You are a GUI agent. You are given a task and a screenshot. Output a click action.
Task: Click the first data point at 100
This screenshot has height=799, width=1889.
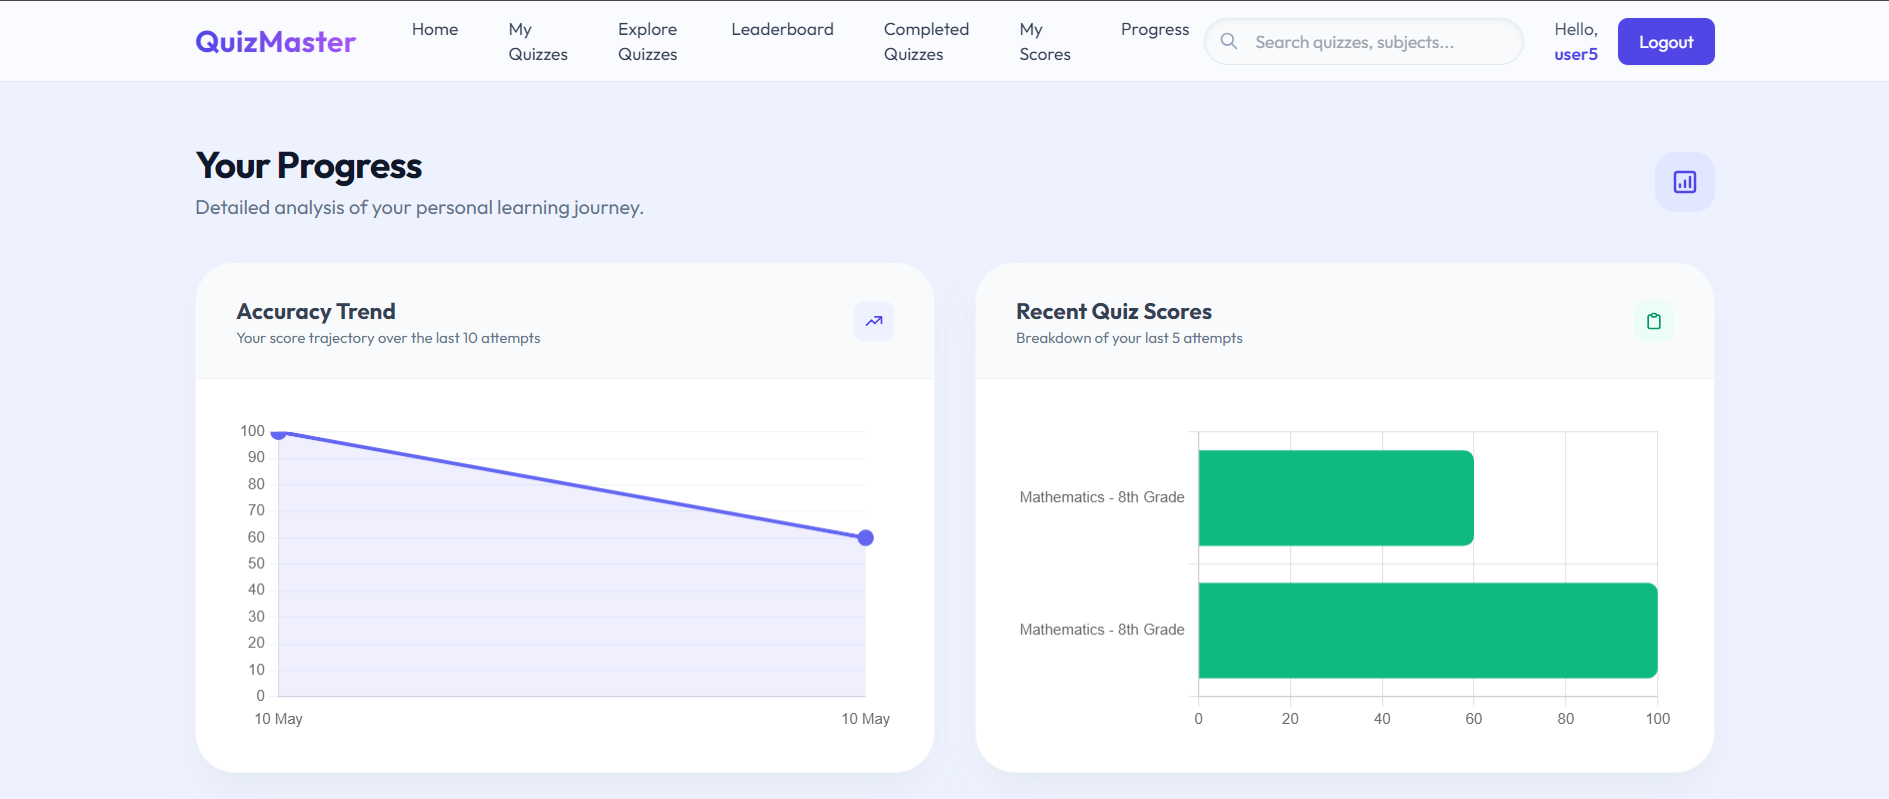click(x=279, y=432)
